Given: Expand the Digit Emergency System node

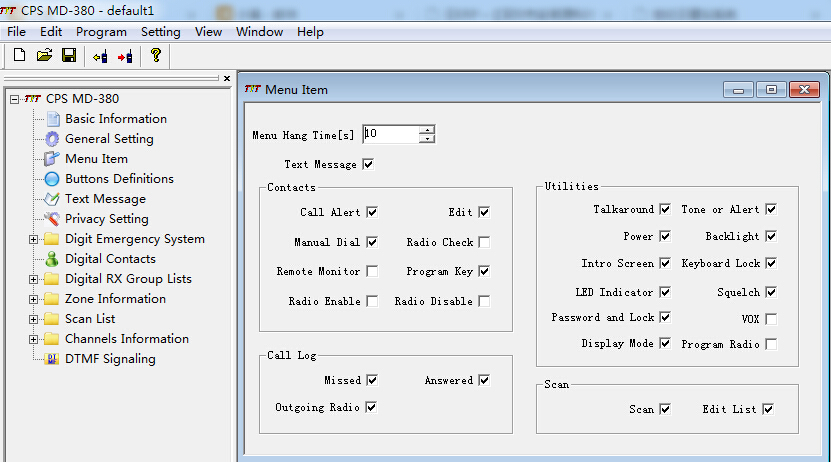Looking at the screenshot, I should coord(33,239).
